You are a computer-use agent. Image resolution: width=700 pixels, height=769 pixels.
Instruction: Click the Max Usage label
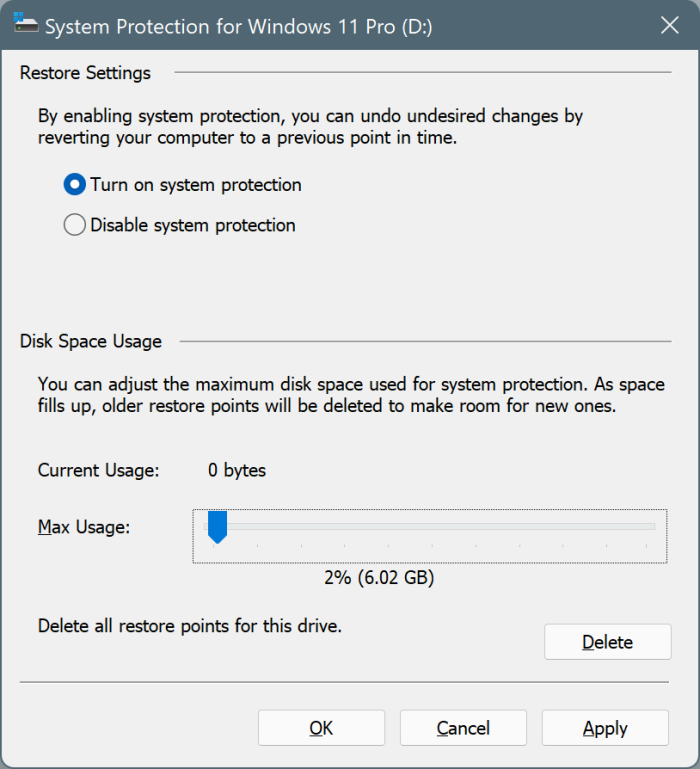(84, 527)
